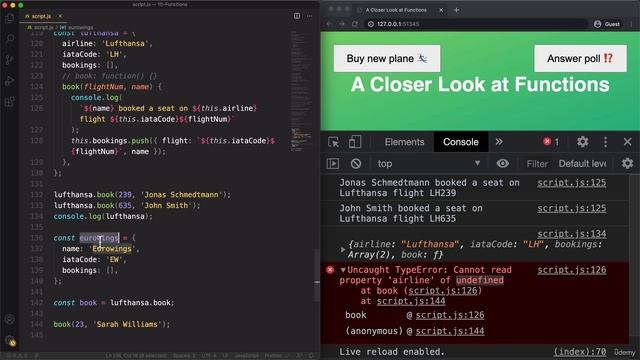Open the Explorer icon in VS Code sidebar

pyautogui.click(x=9, y=18)
